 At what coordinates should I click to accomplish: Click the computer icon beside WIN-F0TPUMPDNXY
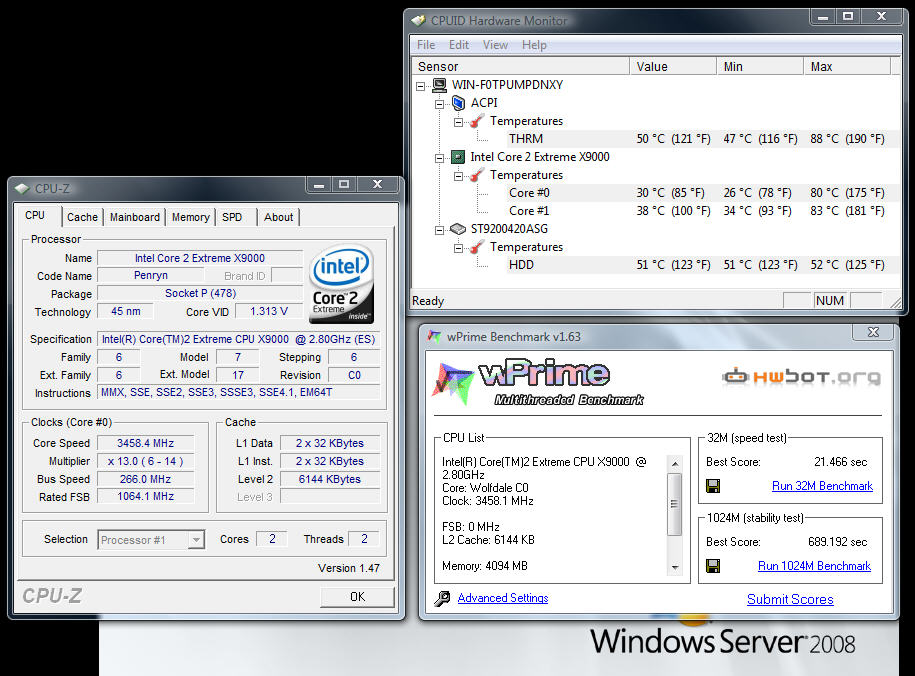(439, 85)
